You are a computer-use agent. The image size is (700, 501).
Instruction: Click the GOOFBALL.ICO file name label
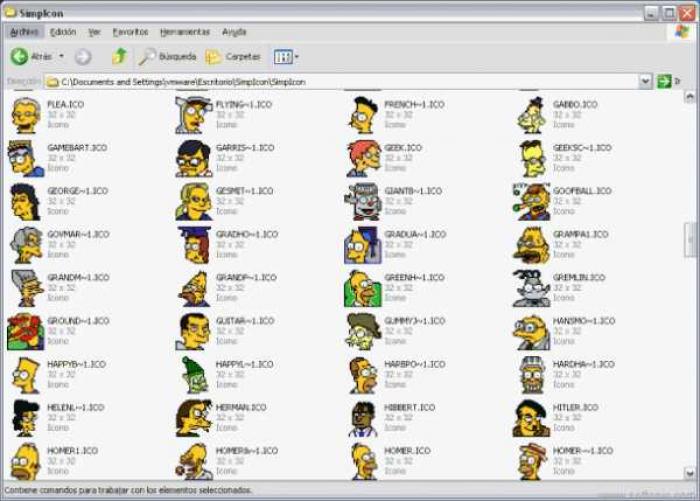tap(582, 191)
